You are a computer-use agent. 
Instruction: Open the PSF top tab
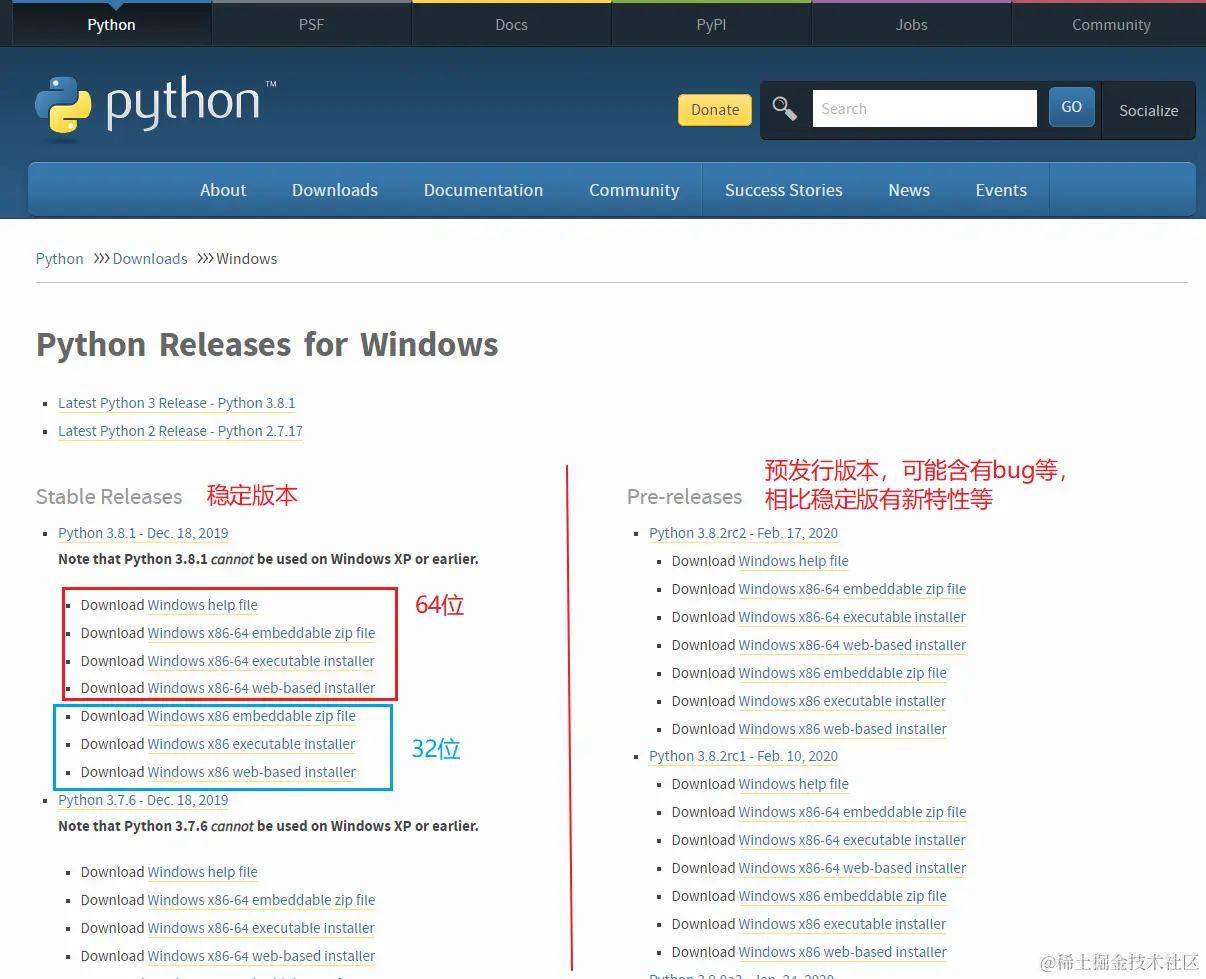(x=311, y=24)
